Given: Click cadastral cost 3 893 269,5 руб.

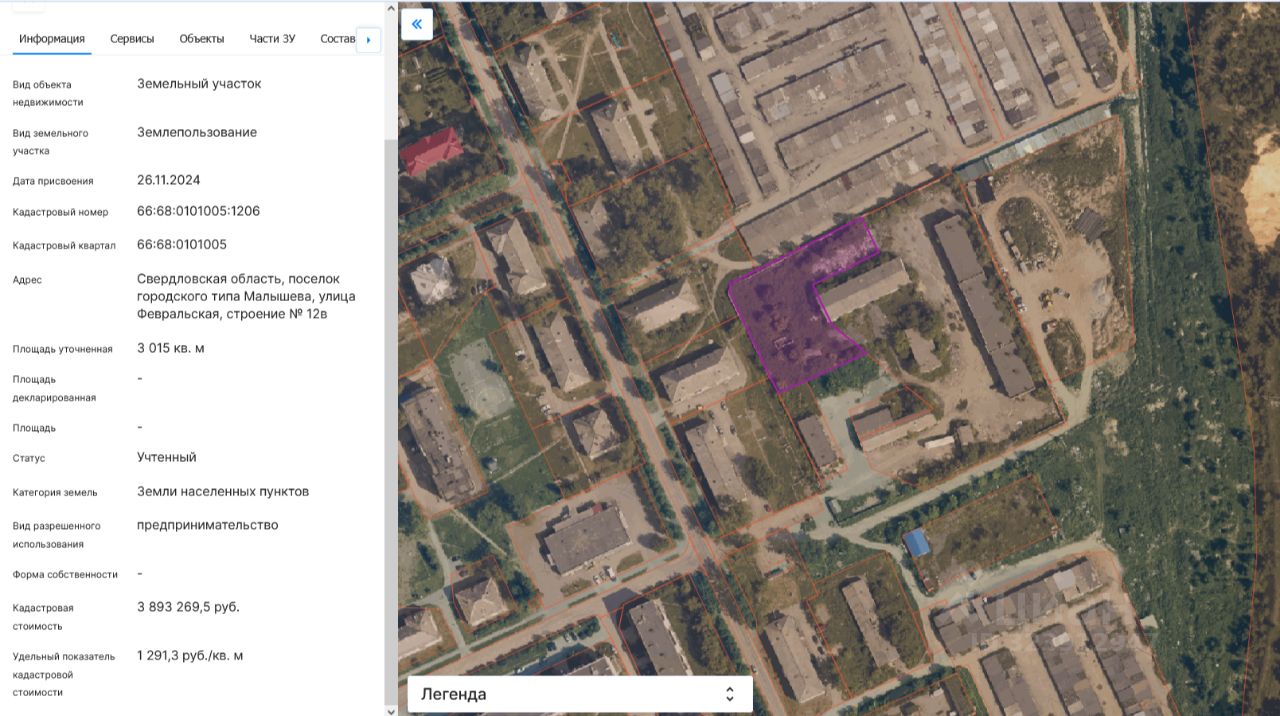Looking at the screenshot, I should tap(188, 607).
